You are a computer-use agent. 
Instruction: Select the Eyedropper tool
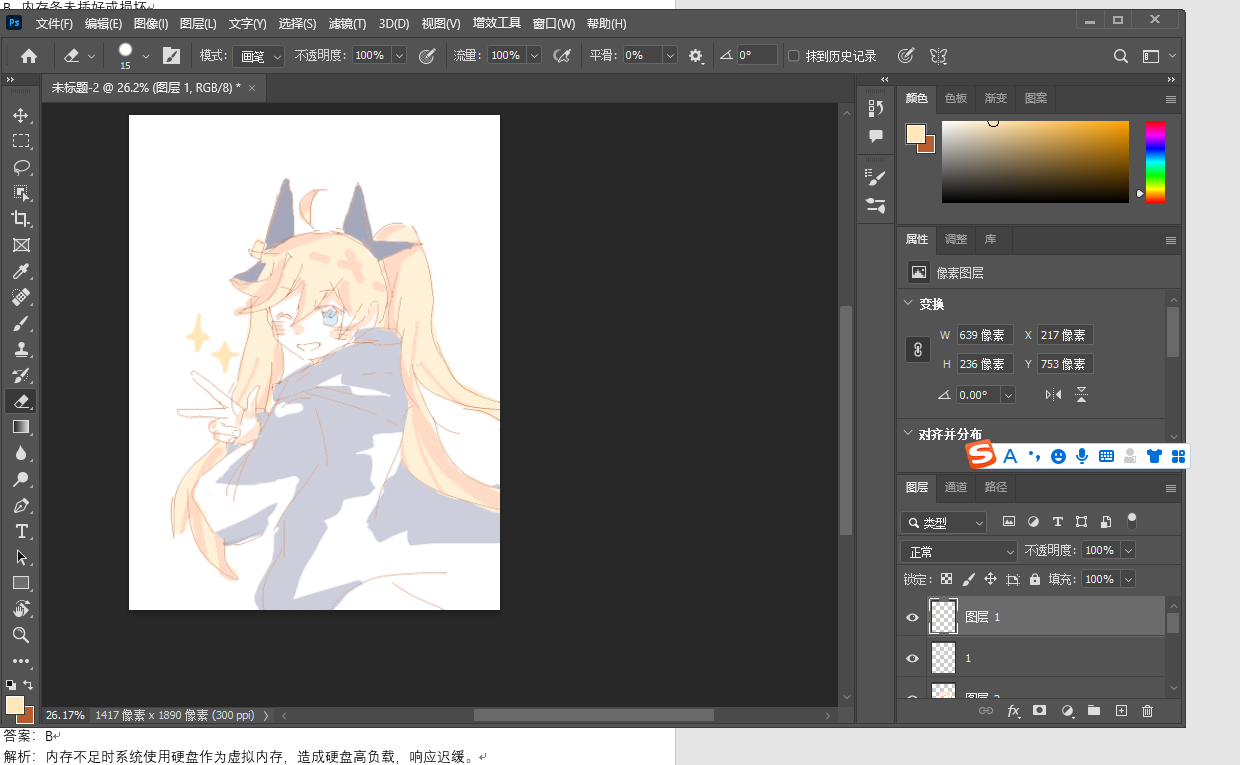pyautogui.click(x=21, y=271)
